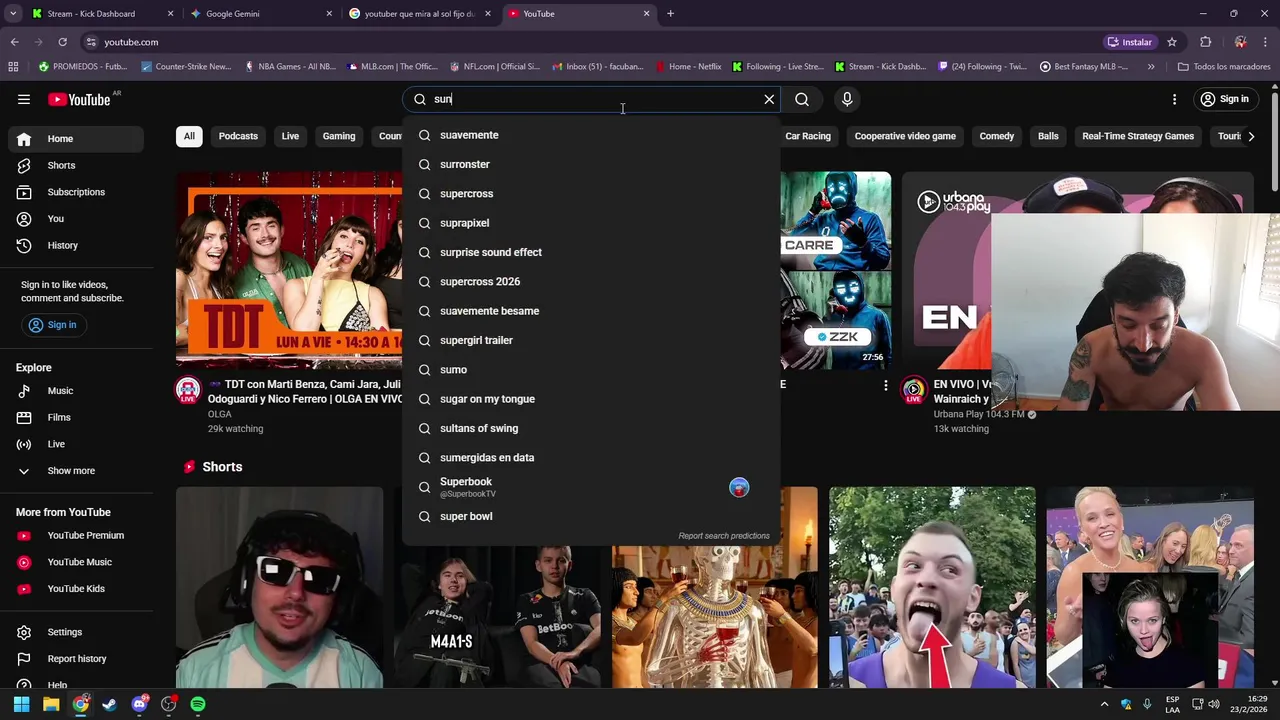The height and width of the screenshot is (720, 1280).
Task: Open a new browser tab
Action: 670,14
